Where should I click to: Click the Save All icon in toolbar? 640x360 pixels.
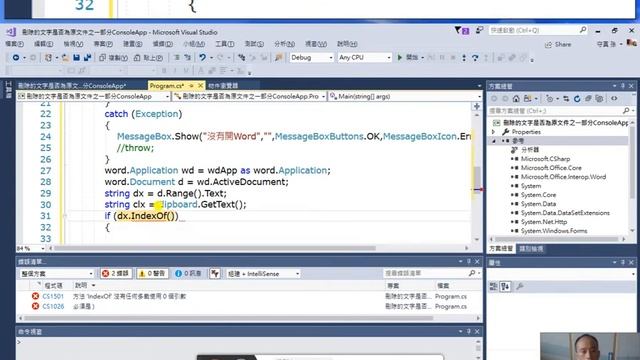coord(87,58)
